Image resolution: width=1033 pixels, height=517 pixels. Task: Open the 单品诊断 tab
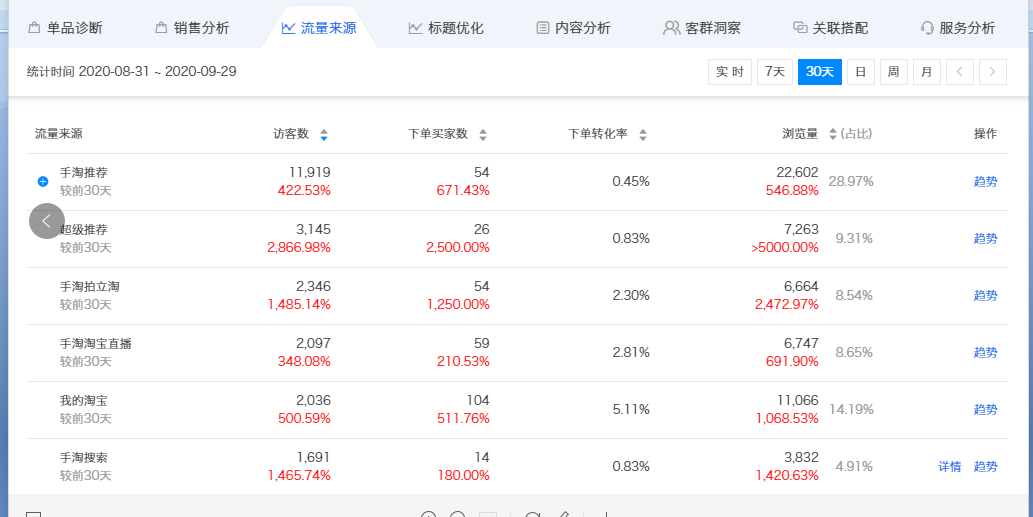(65, 28)
